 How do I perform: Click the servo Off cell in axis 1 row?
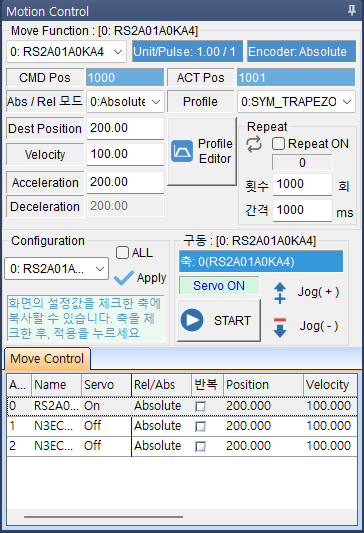coord(106,426)
